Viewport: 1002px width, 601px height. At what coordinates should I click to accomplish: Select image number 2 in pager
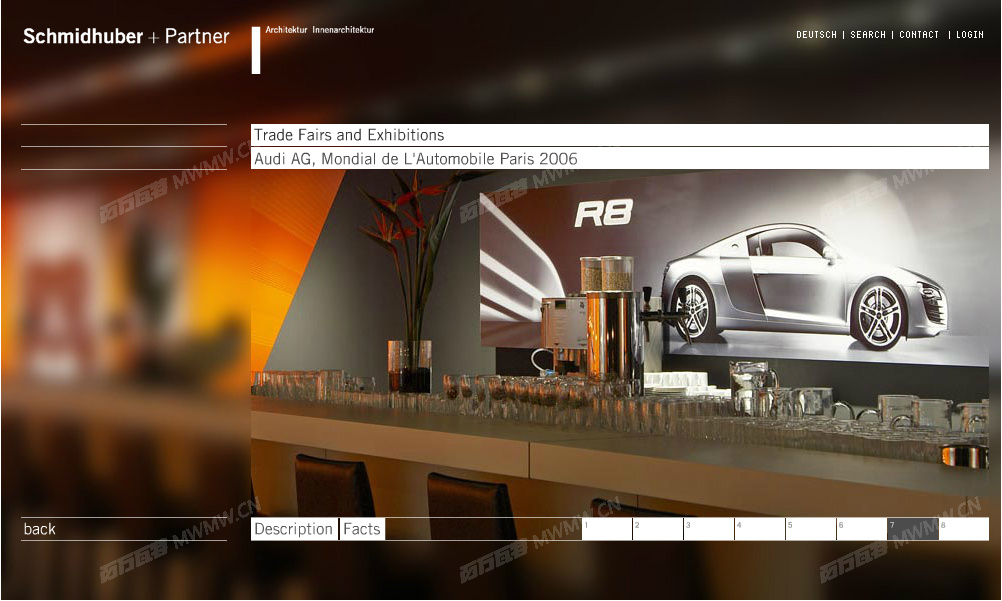point(658,529)
